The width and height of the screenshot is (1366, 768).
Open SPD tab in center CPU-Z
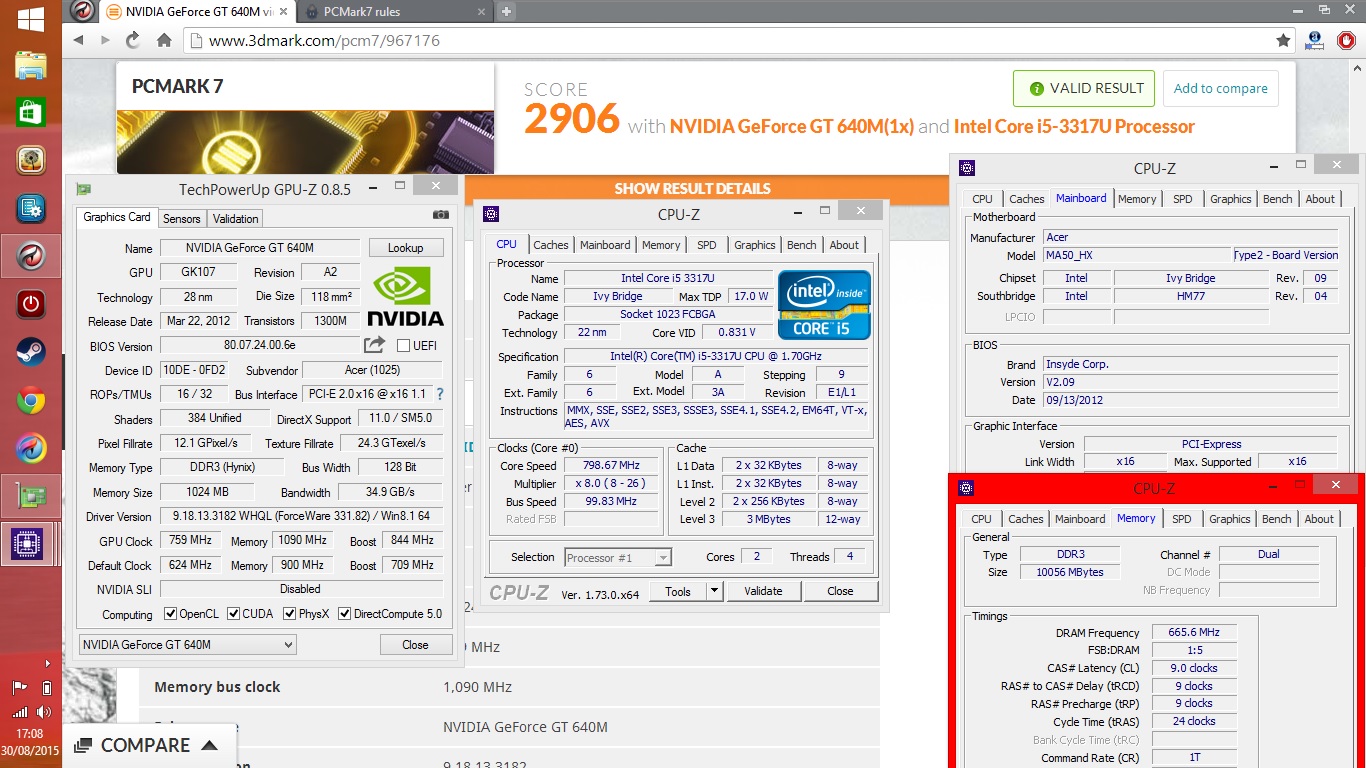707,245
